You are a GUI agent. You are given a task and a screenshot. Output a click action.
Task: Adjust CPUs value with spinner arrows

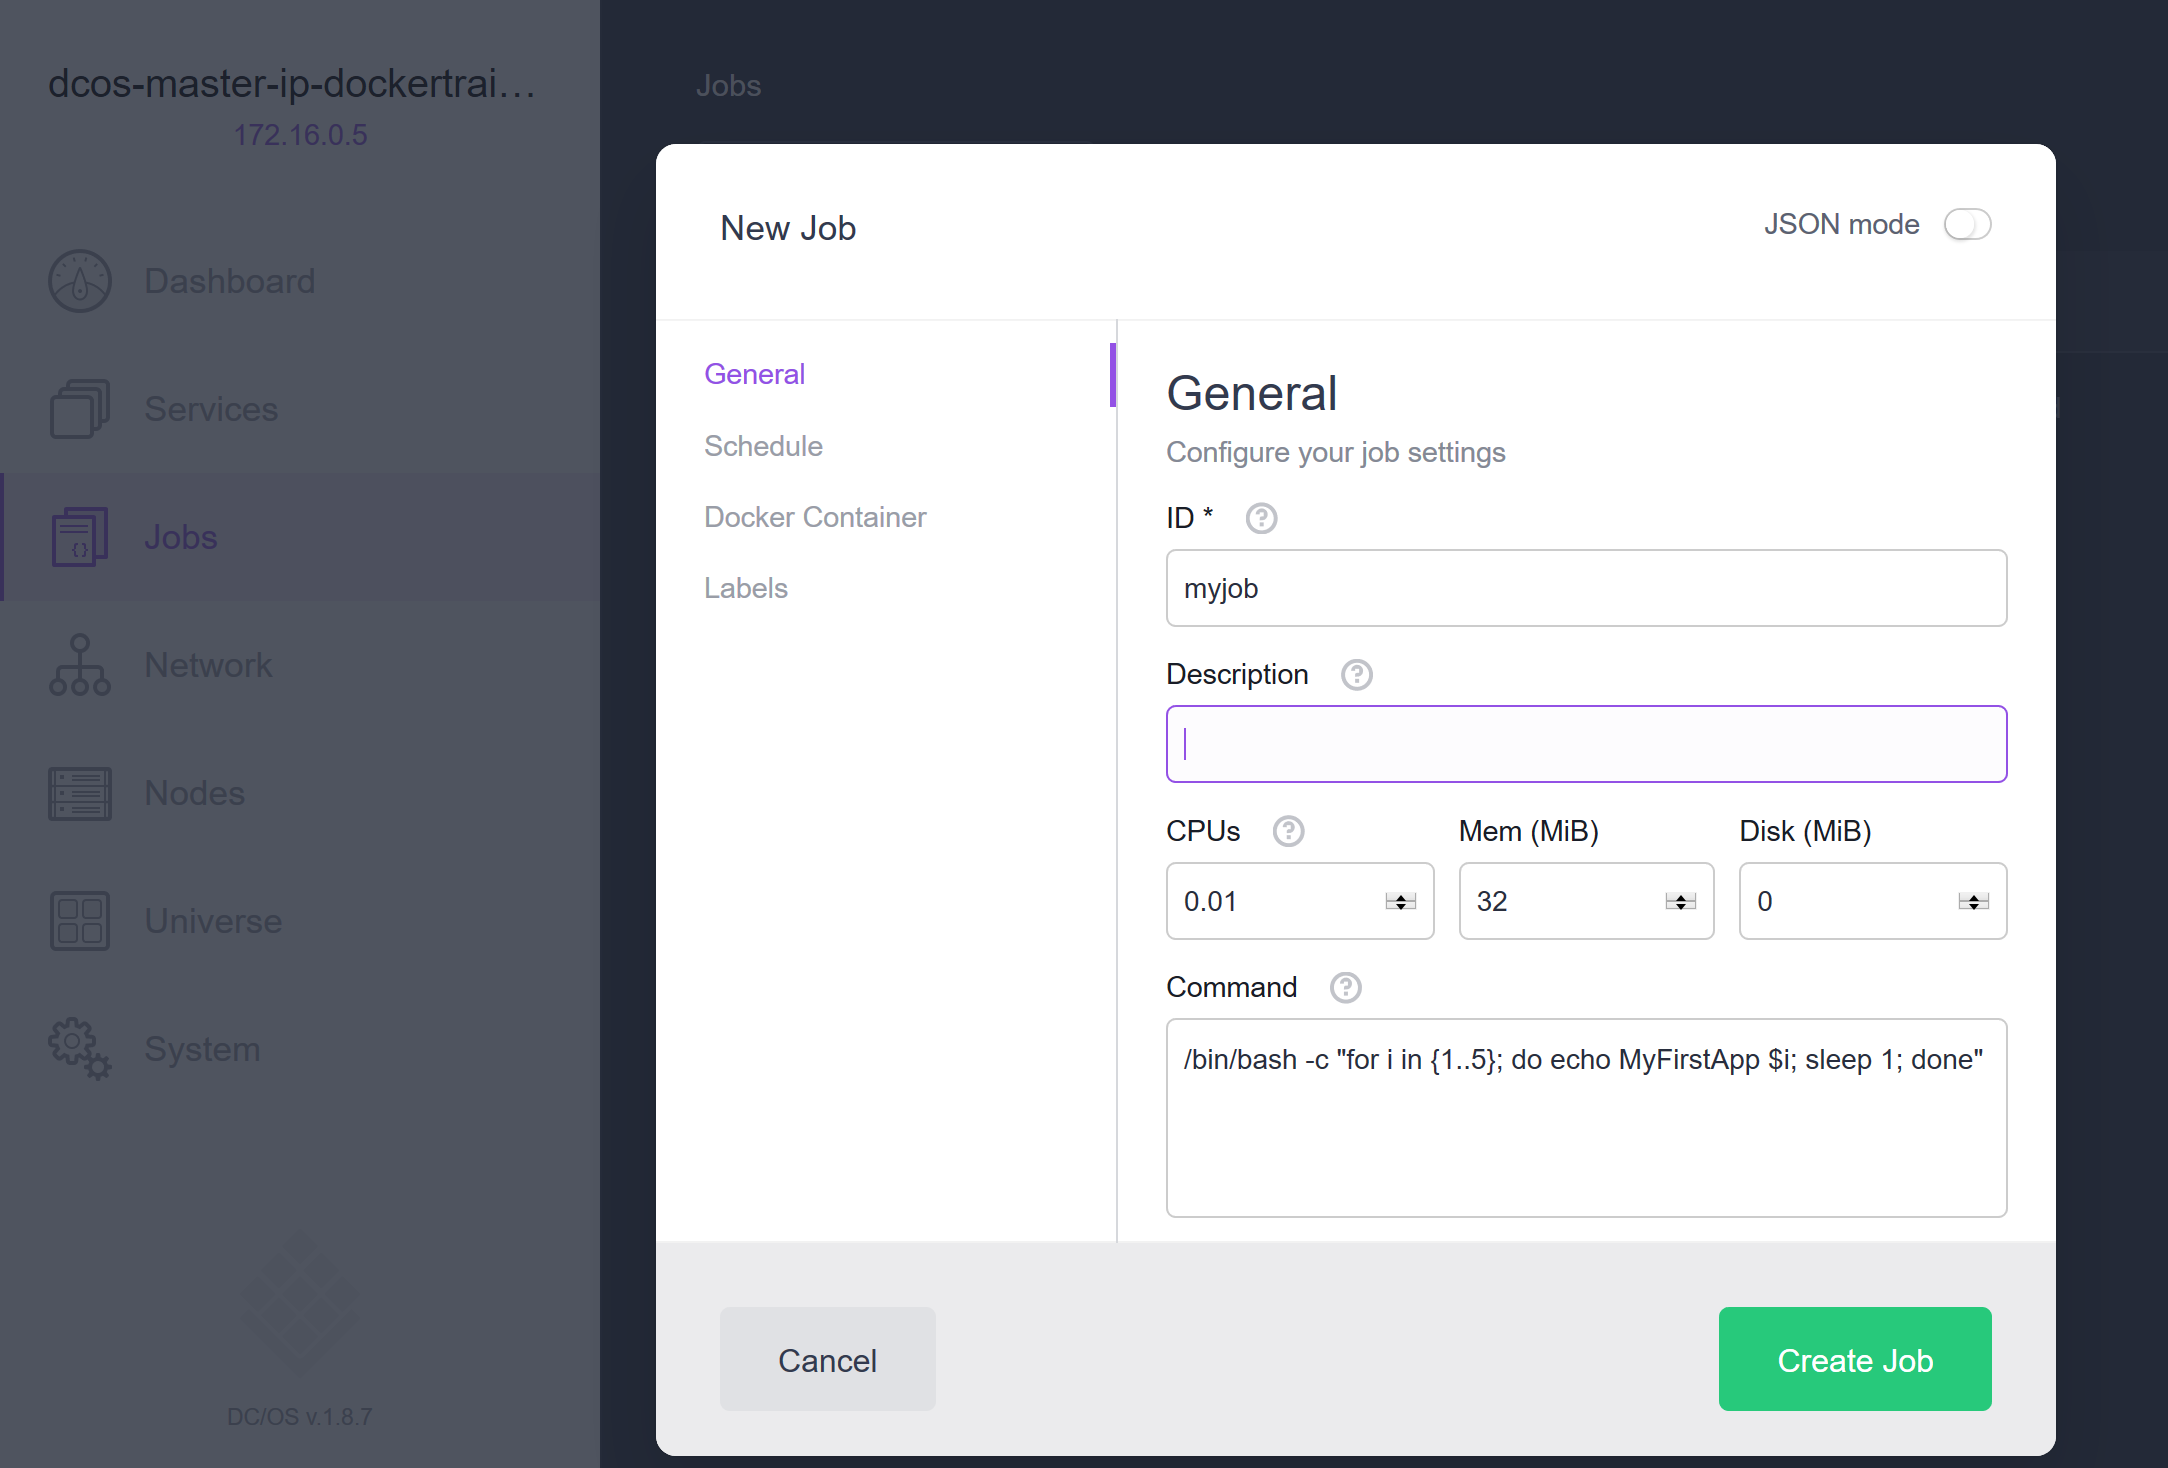pyautogui.click(x=1400, y=902)
